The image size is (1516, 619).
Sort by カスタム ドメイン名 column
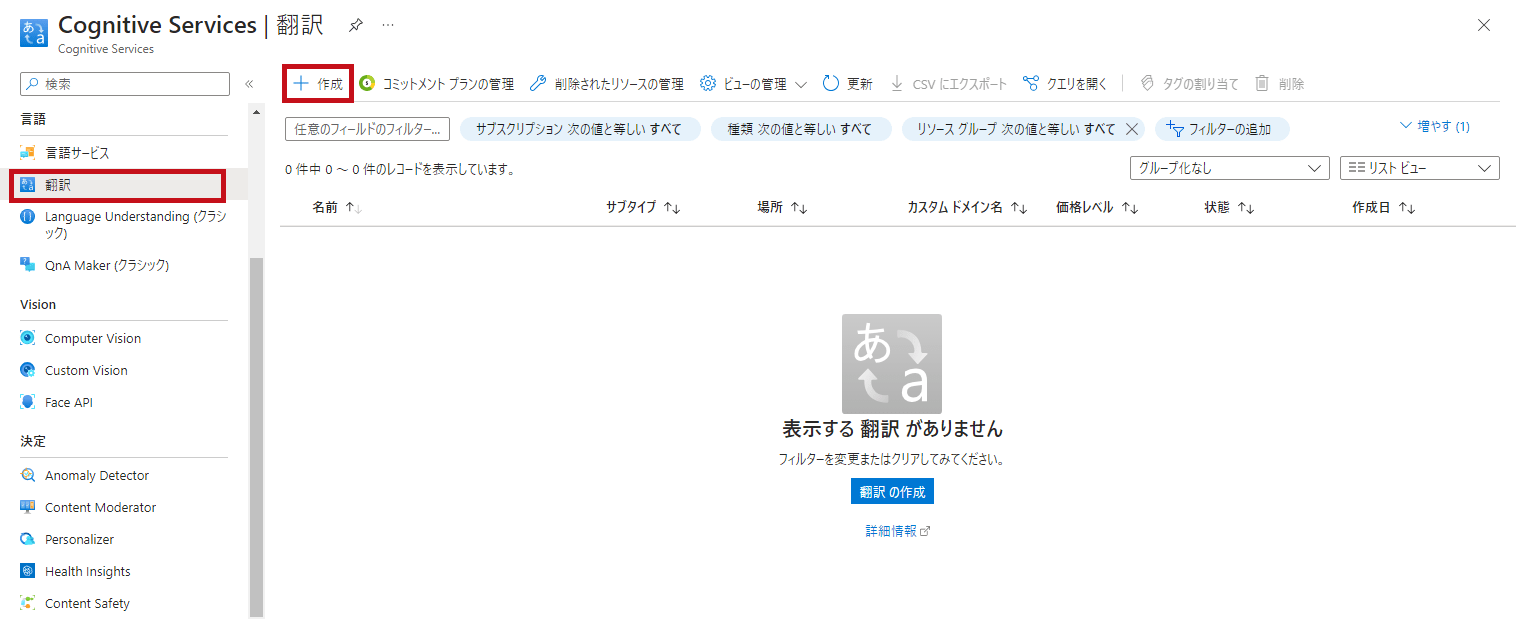[967, 207]
